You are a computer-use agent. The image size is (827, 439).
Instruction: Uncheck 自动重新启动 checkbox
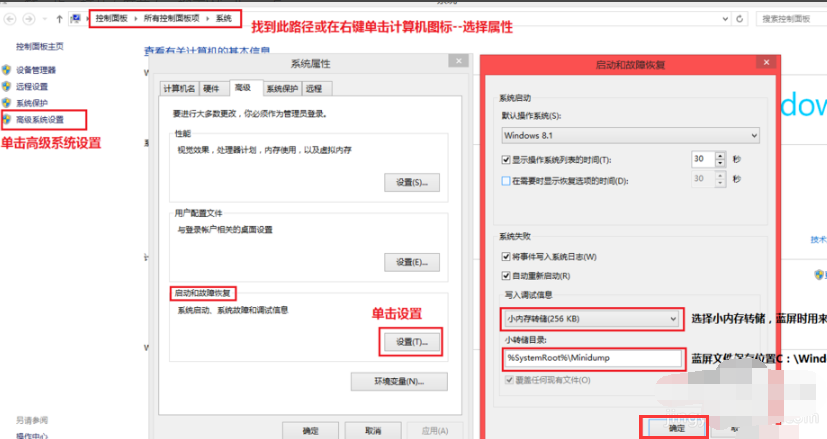pyautogui.click(x=506, y=275)
